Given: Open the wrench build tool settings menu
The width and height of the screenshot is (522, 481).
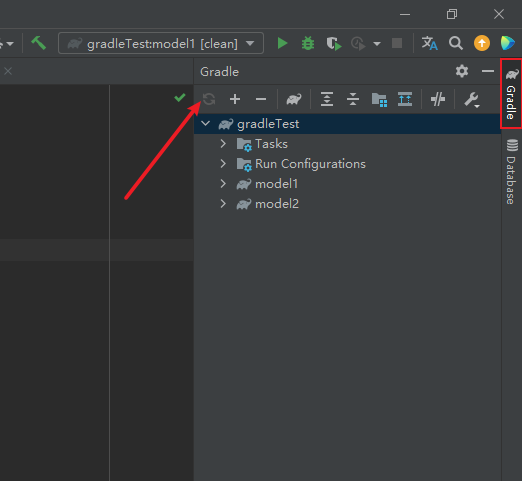Looking at the screenshot, I should [472, 99].
